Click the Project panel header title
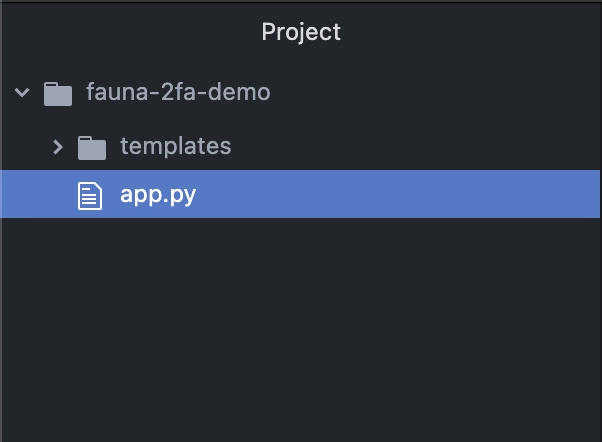The image size is (602, 442). (301, 31)
